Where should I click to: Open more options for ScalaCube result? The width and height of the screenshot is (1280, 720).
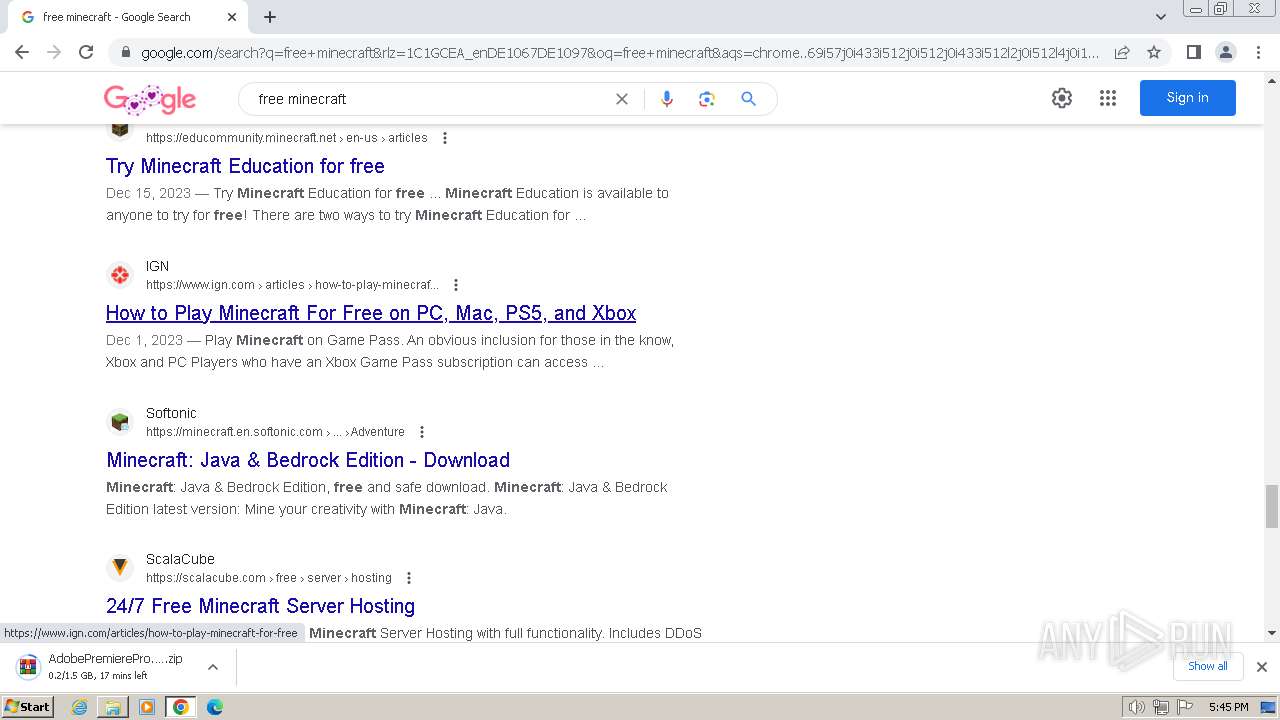pos(409,578)
